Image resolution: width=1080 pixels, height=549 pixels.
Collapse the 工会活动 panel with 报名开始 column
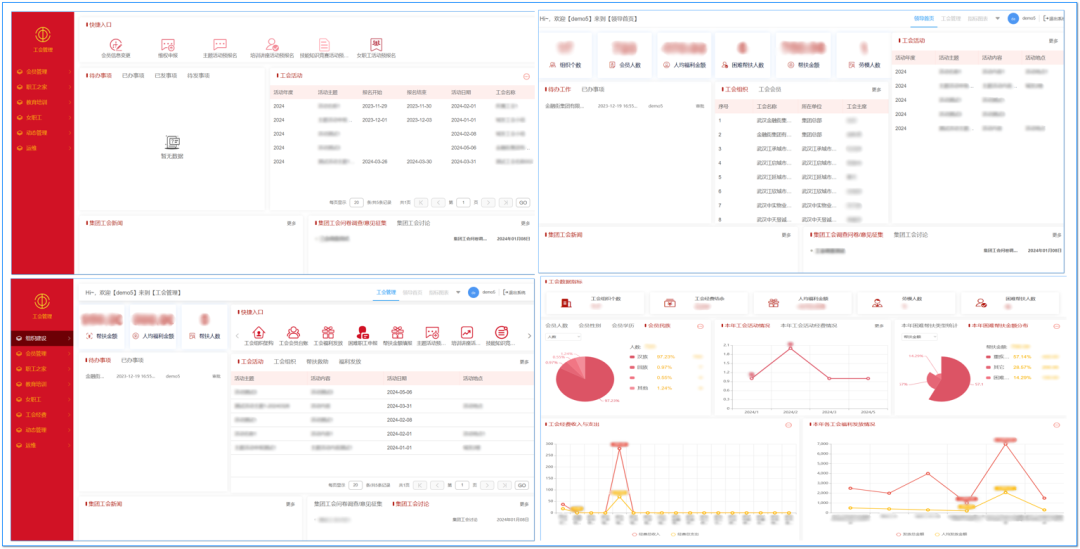pos(526,76)
